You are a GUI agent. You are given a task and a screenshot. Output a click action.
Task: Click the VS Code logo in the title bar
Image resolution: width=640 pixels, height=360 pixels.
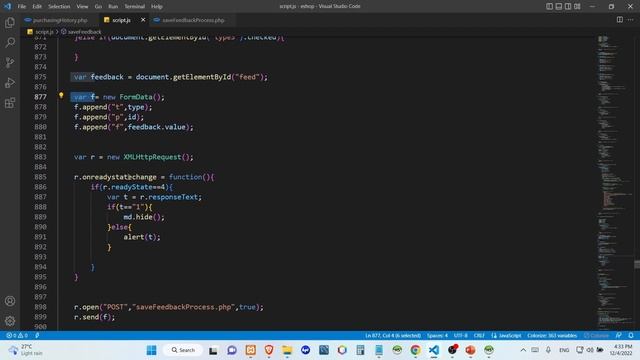click(7, 6)
